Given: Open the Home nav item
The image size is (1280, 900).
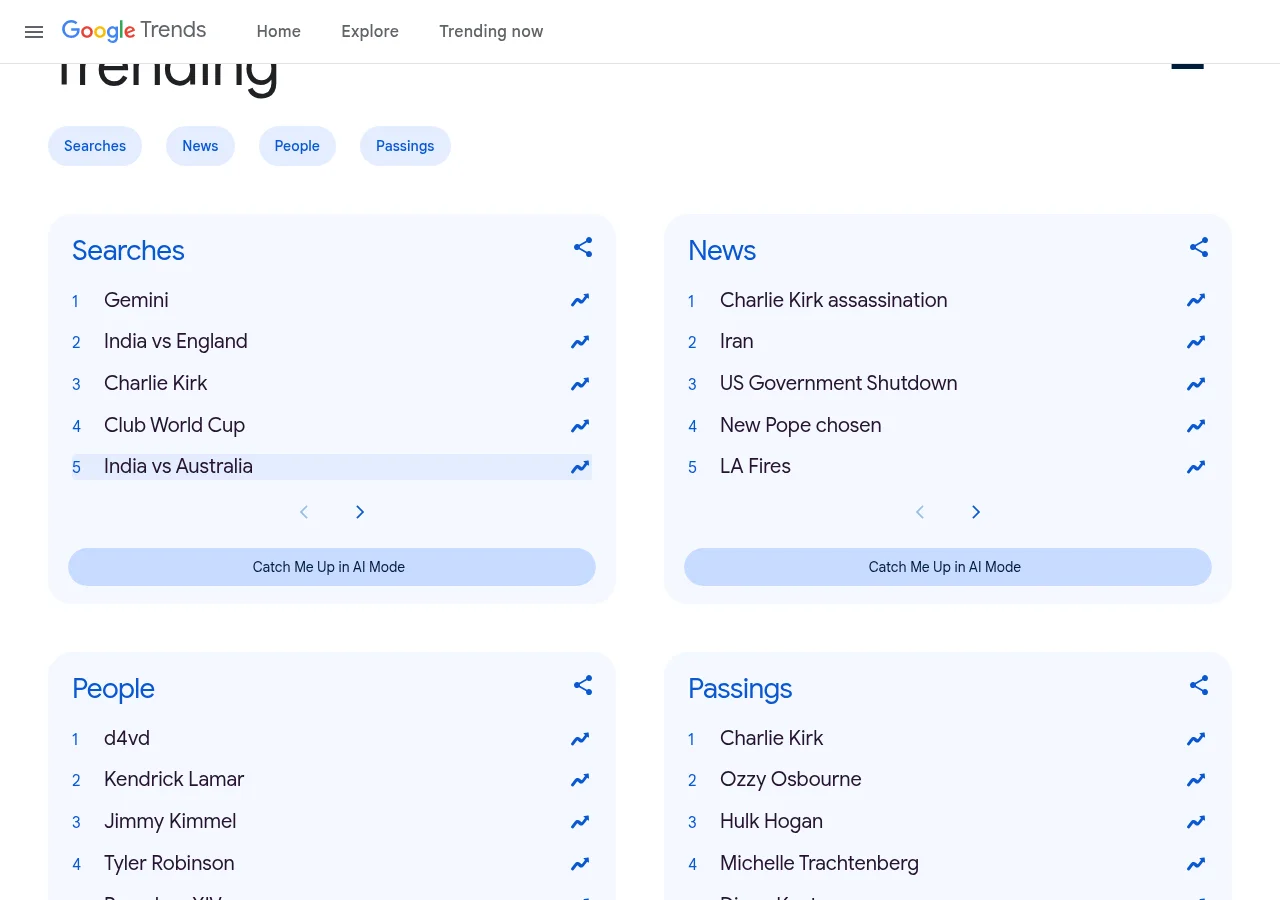Looking at the screenshot, I should coord(279,31).
